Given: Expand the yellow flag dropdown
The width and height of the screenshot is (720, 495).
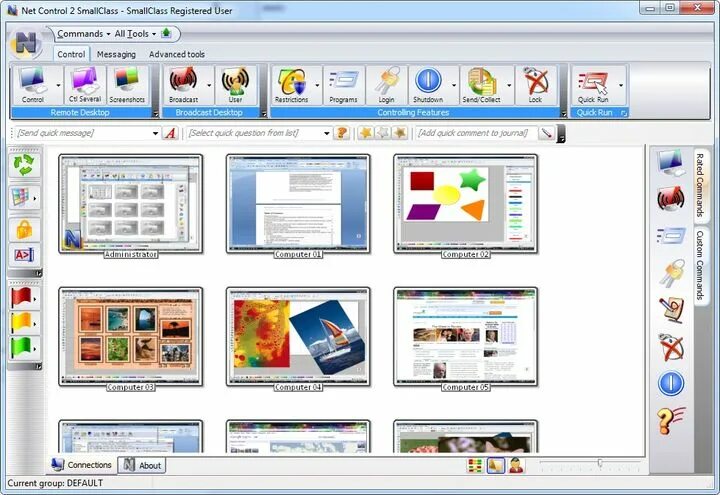Looking at the screenshot, I should pos(35,324).
